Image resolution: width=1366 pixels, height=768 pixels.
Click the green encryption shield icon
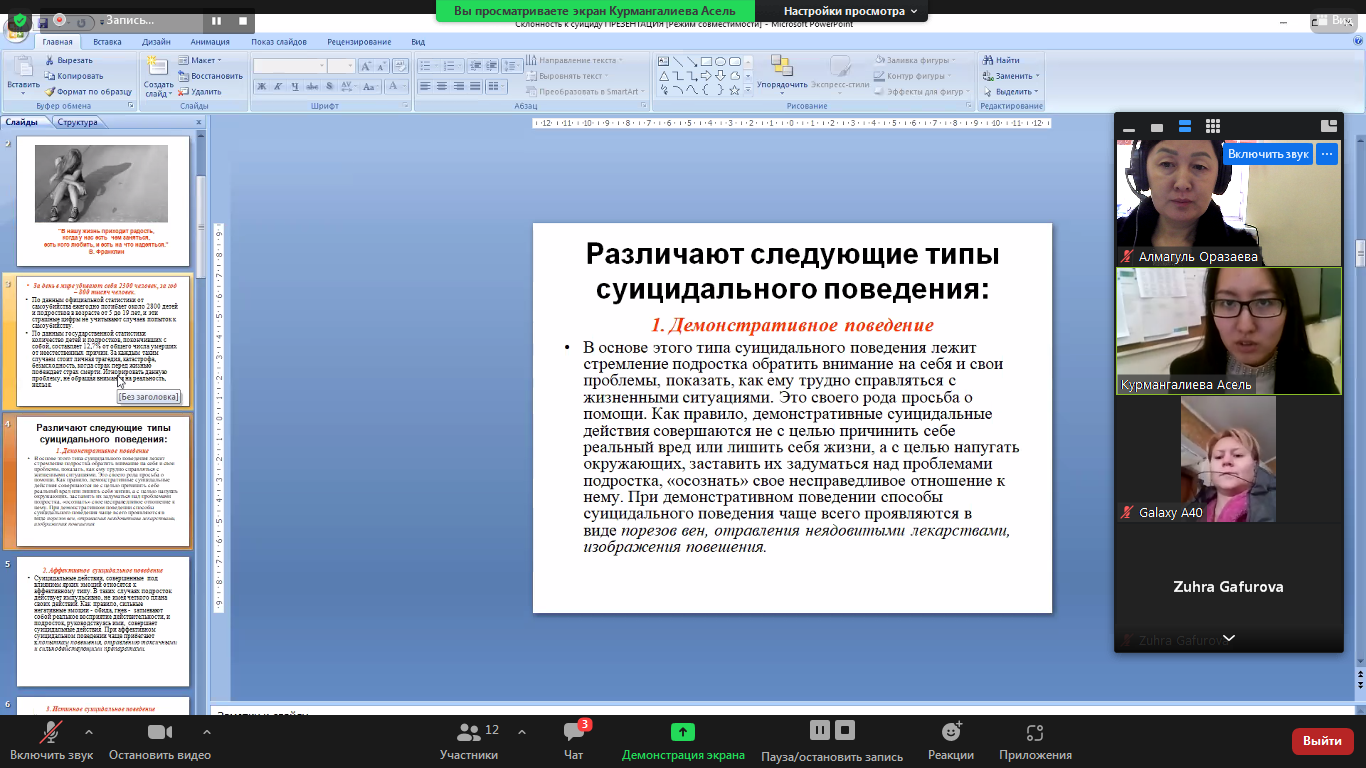click(x=20, y=20)
